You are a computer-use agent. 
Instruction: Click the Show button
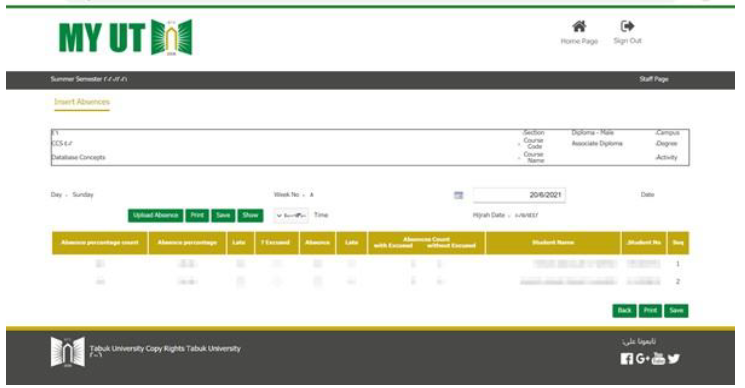click(x=250, y=215)
